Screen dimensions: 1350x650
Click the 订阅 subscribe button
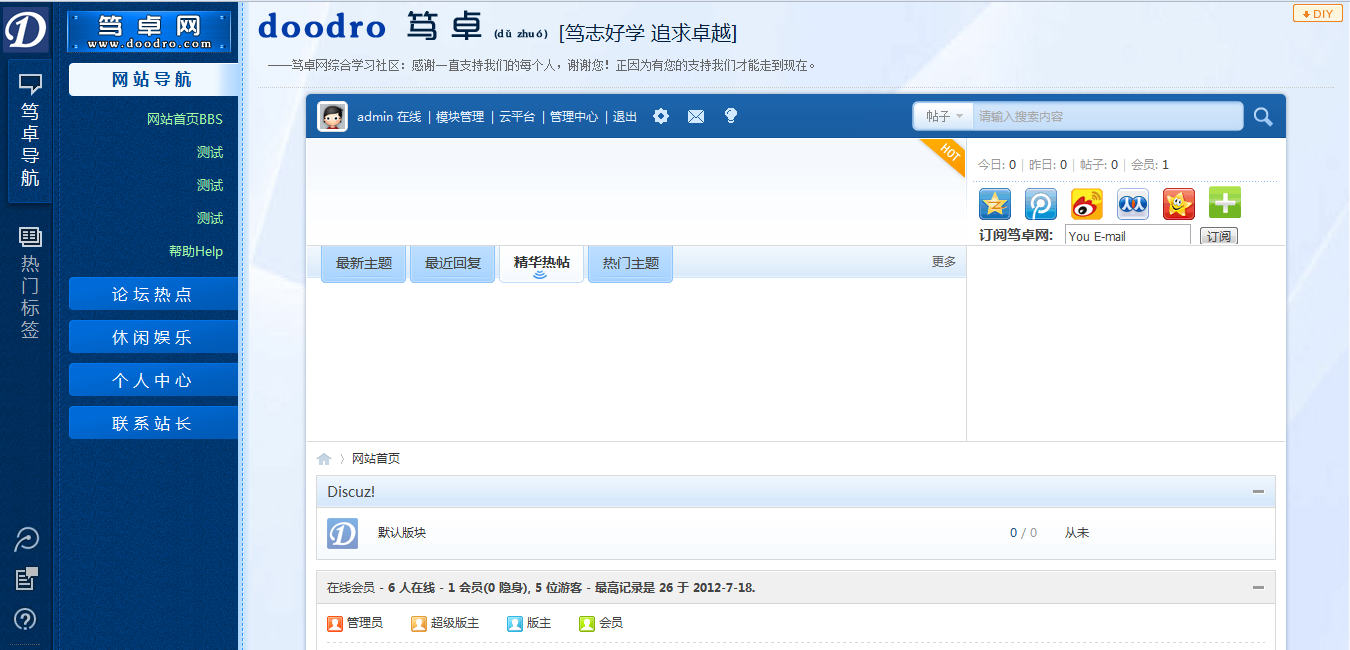pos(1219,237)
